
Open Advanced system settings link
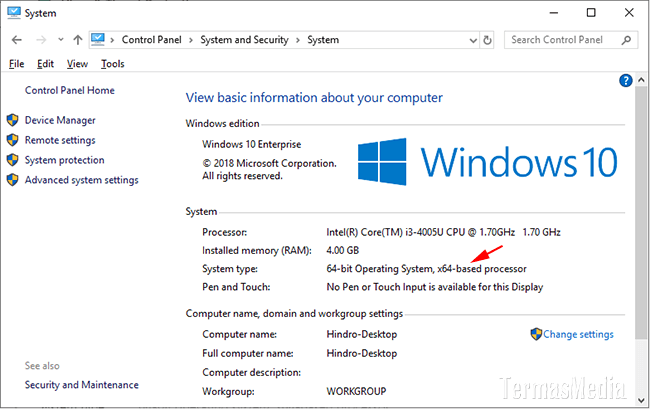pyautogui.click(x=82, y=180)
